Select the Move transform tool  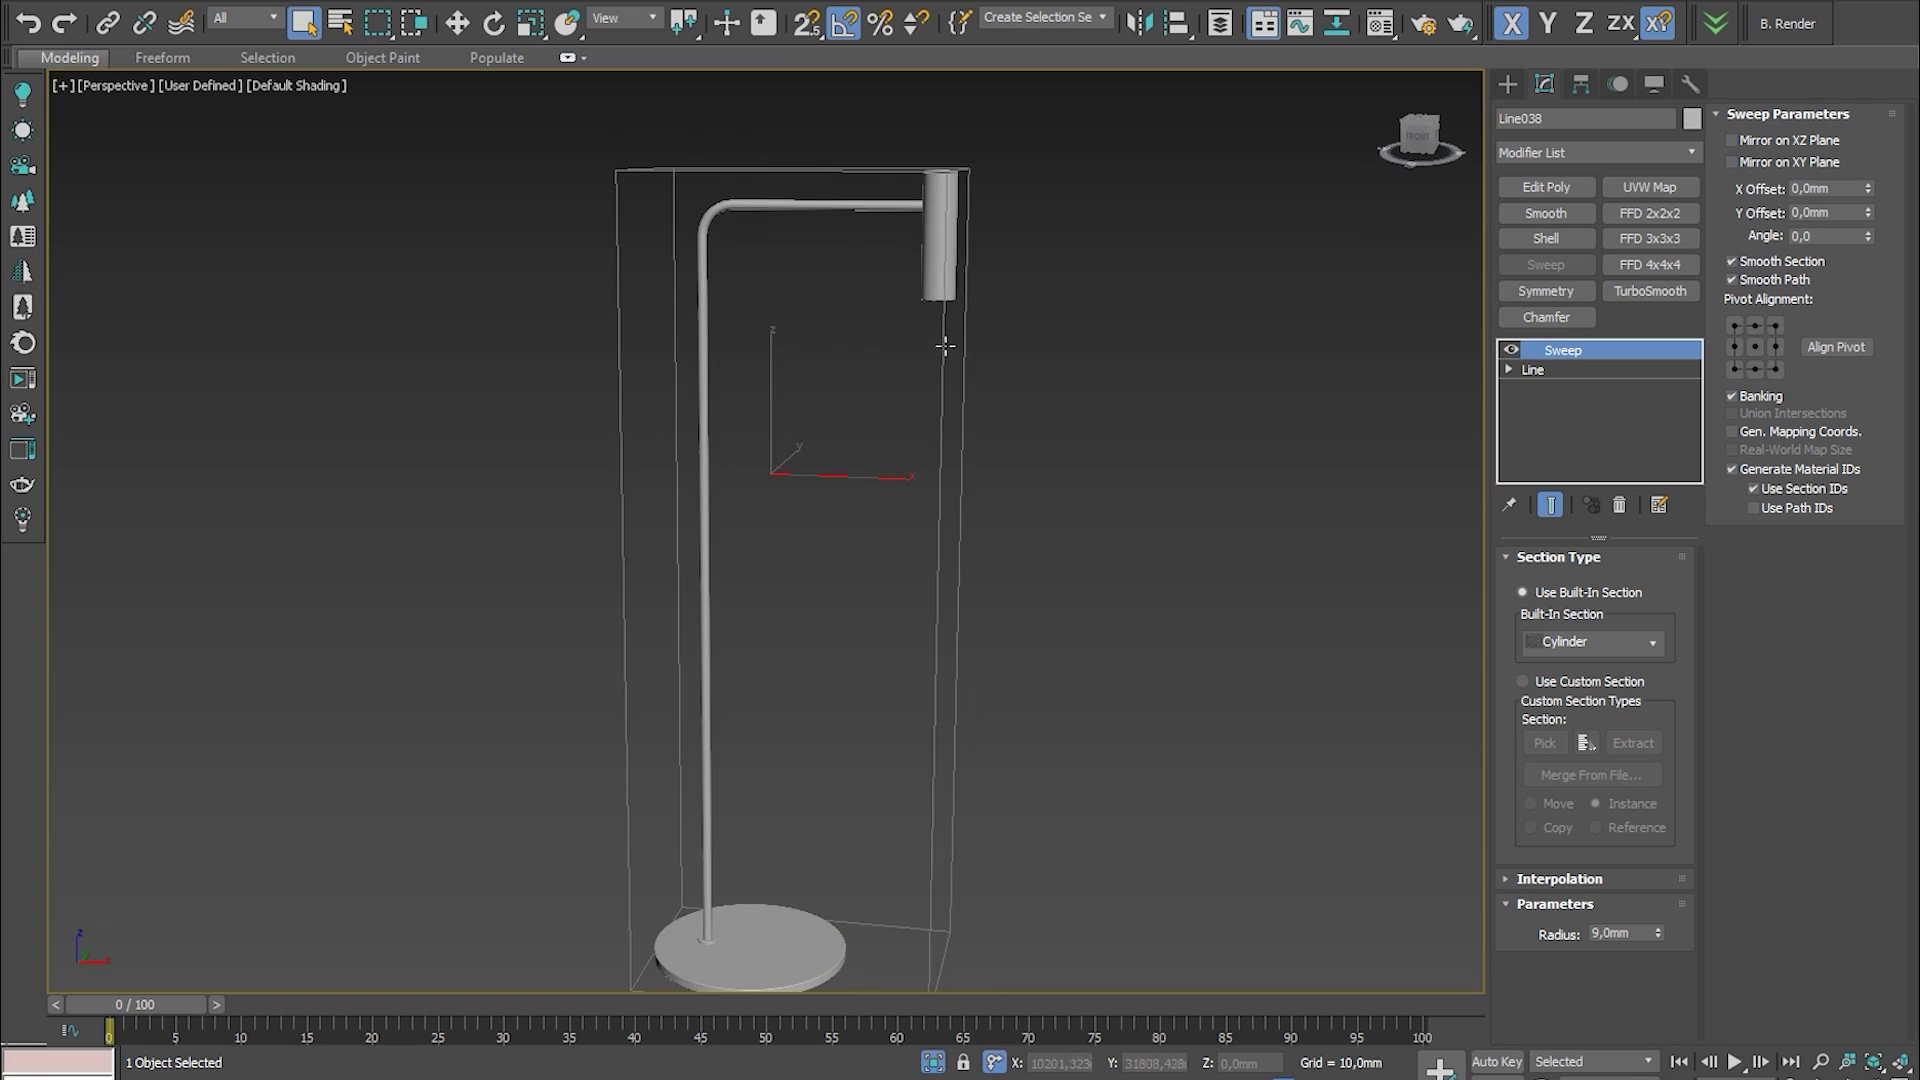click(x=457, y=22)
